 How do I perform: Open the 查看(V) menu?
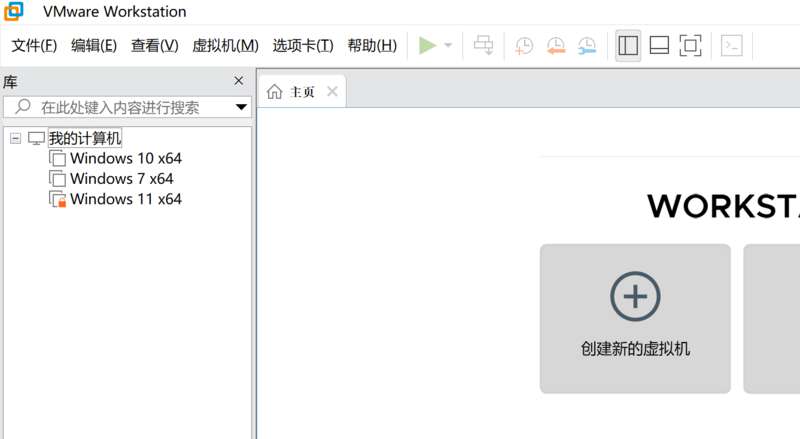pos(155,45)
